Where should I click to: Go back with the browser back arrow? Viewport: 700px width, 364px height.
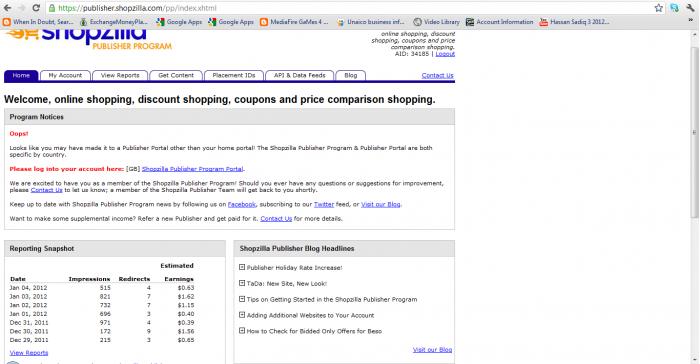tap(7, 8)
